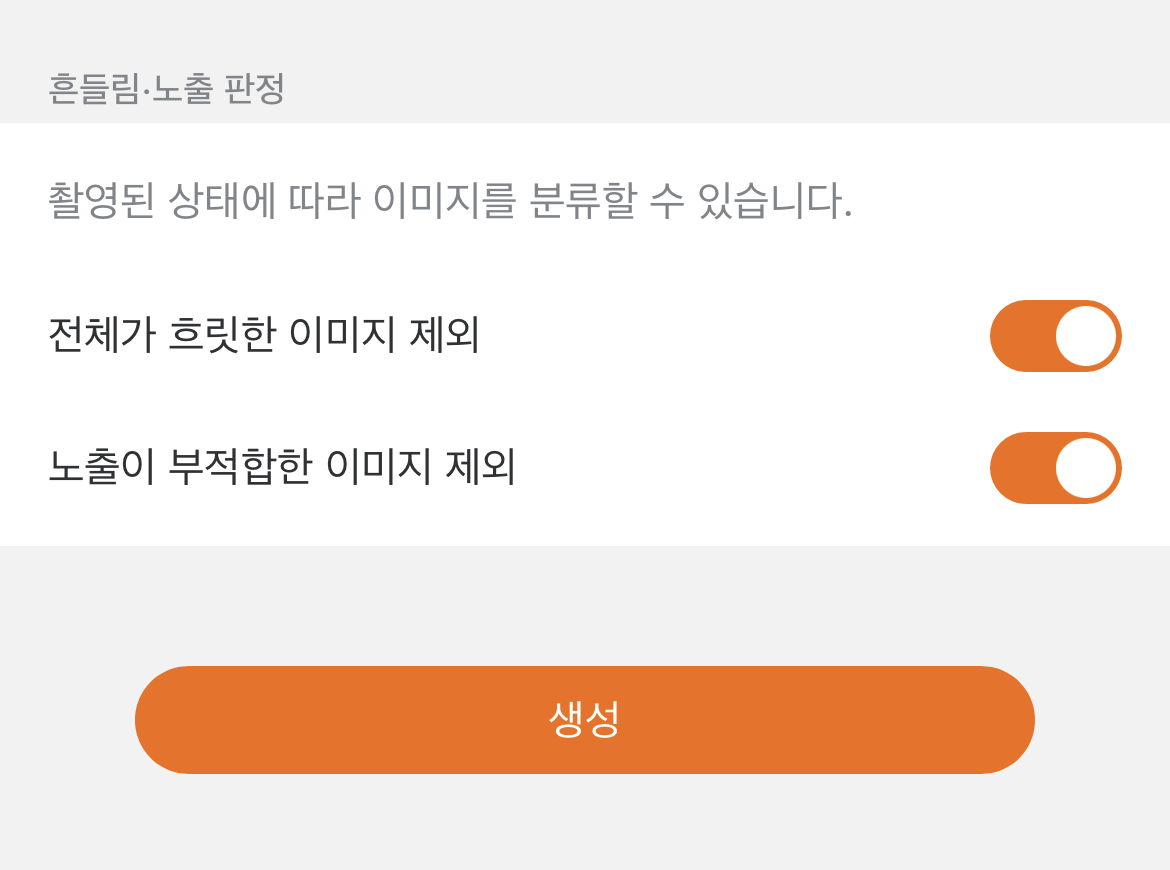Tap the 생성 text on the button

point(585,720)
